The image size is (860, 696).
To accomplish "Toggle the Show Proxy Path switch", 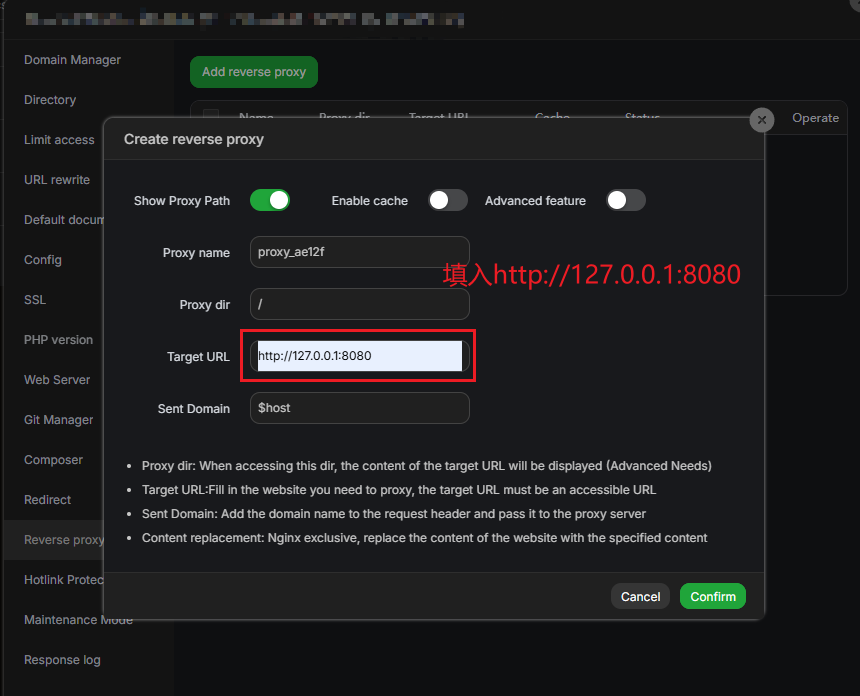I will tap(269, 200).
